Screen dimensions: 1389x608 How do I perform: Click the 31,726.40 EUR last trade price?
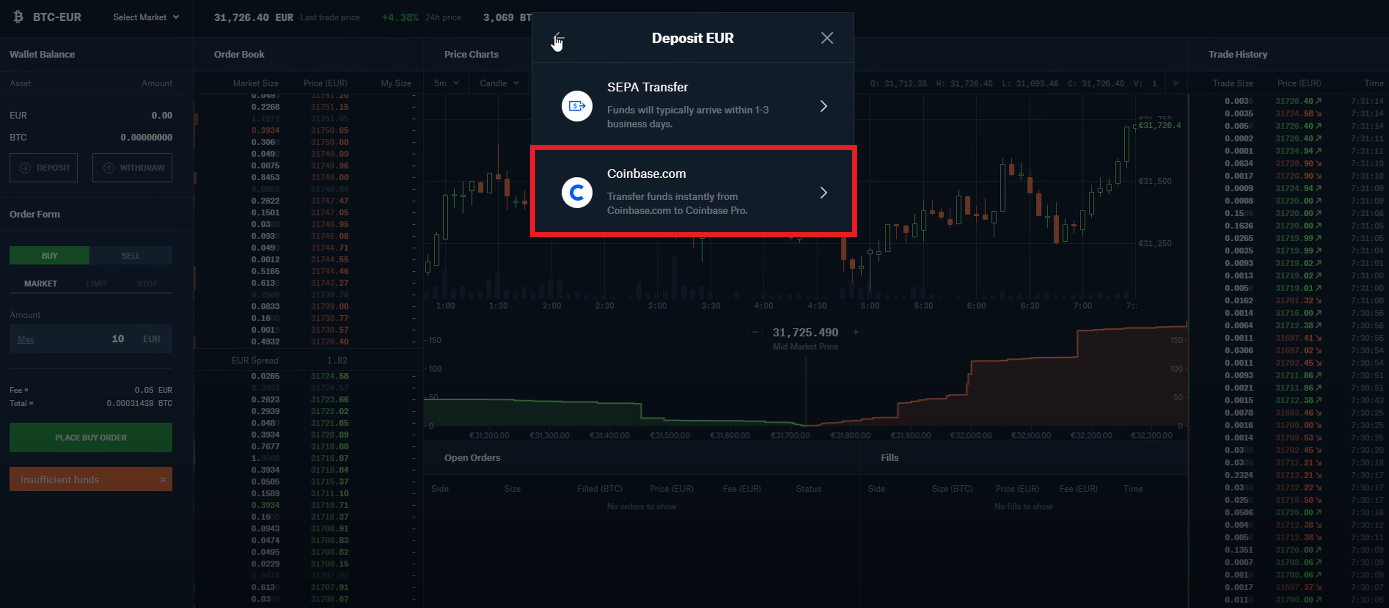point(254,17)
